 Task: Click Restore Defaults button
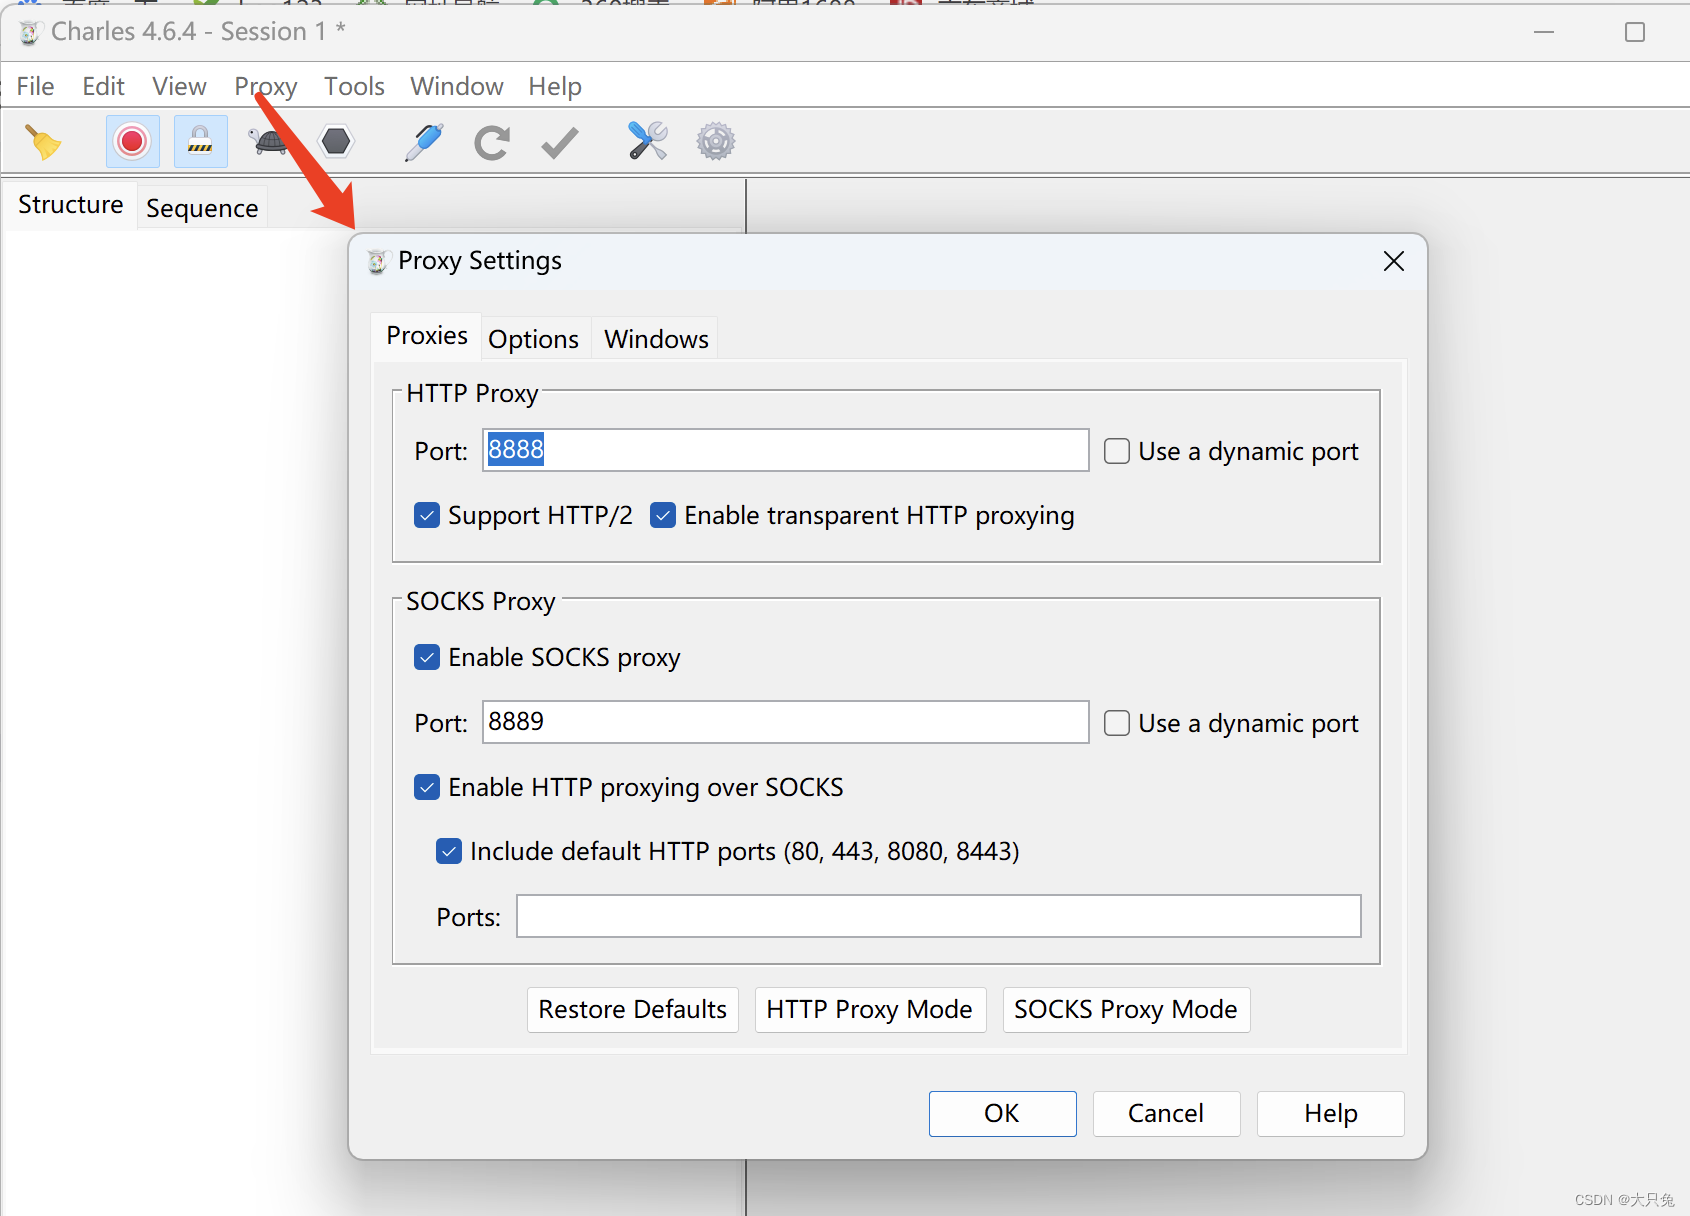632,1009
